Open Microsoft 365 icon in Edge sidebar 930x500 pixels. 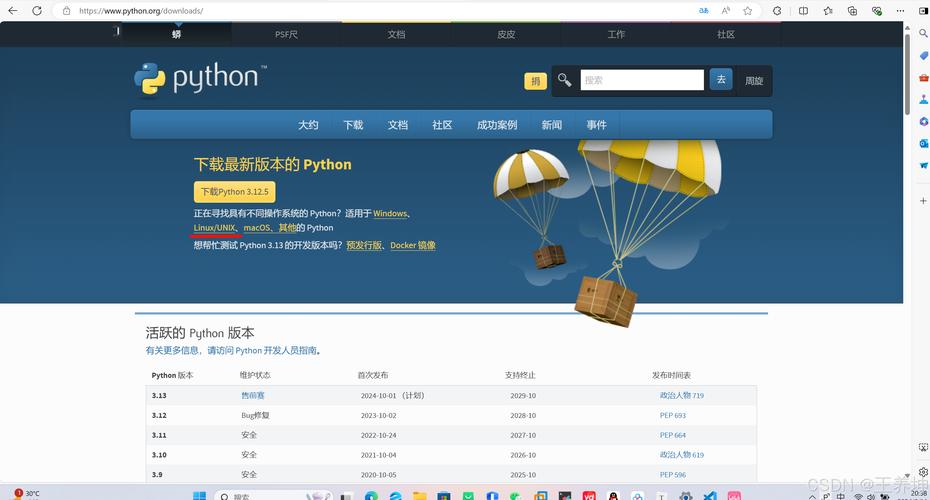pyautogui.click(x=923, y=122)
